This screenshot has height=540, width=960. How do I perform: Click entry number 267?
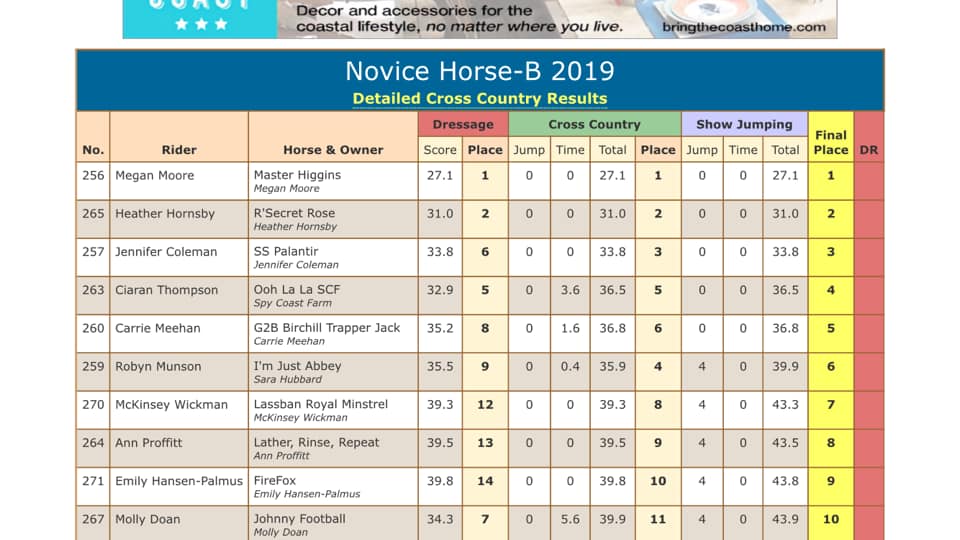(x=93, y=519)
